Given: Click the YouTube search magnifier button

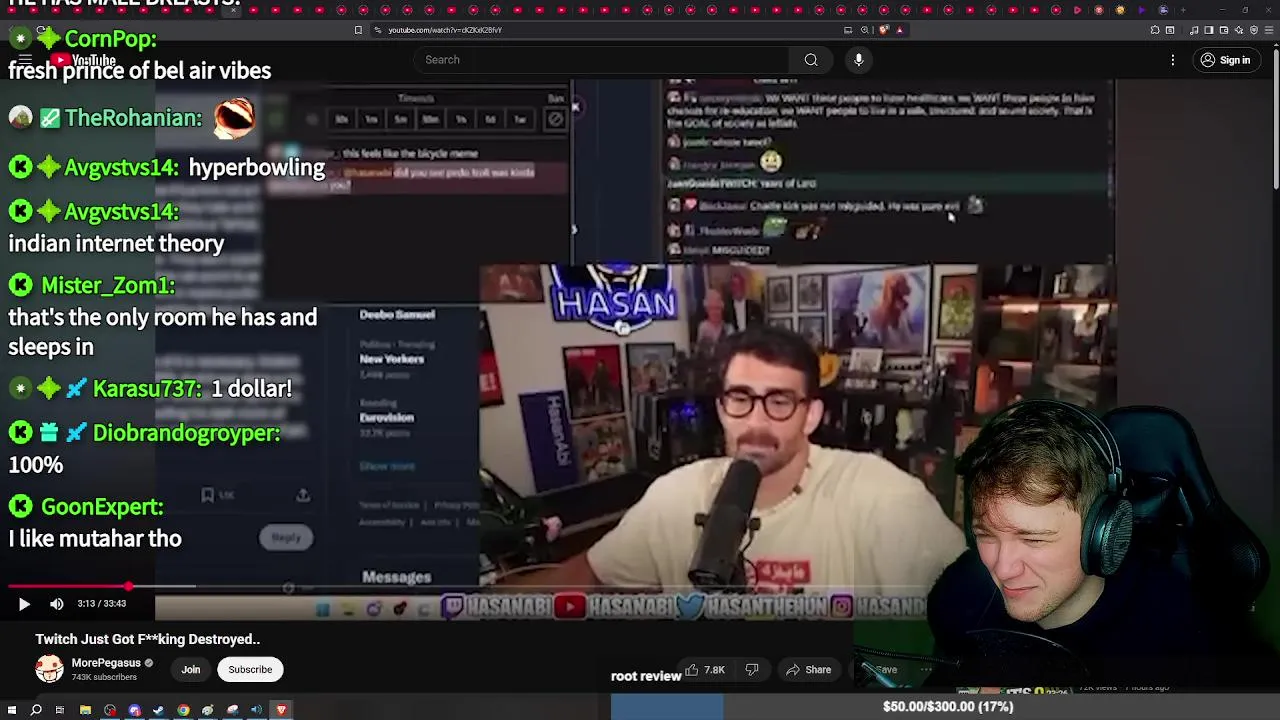Looking at the screenshot, I should click(811, 60).
